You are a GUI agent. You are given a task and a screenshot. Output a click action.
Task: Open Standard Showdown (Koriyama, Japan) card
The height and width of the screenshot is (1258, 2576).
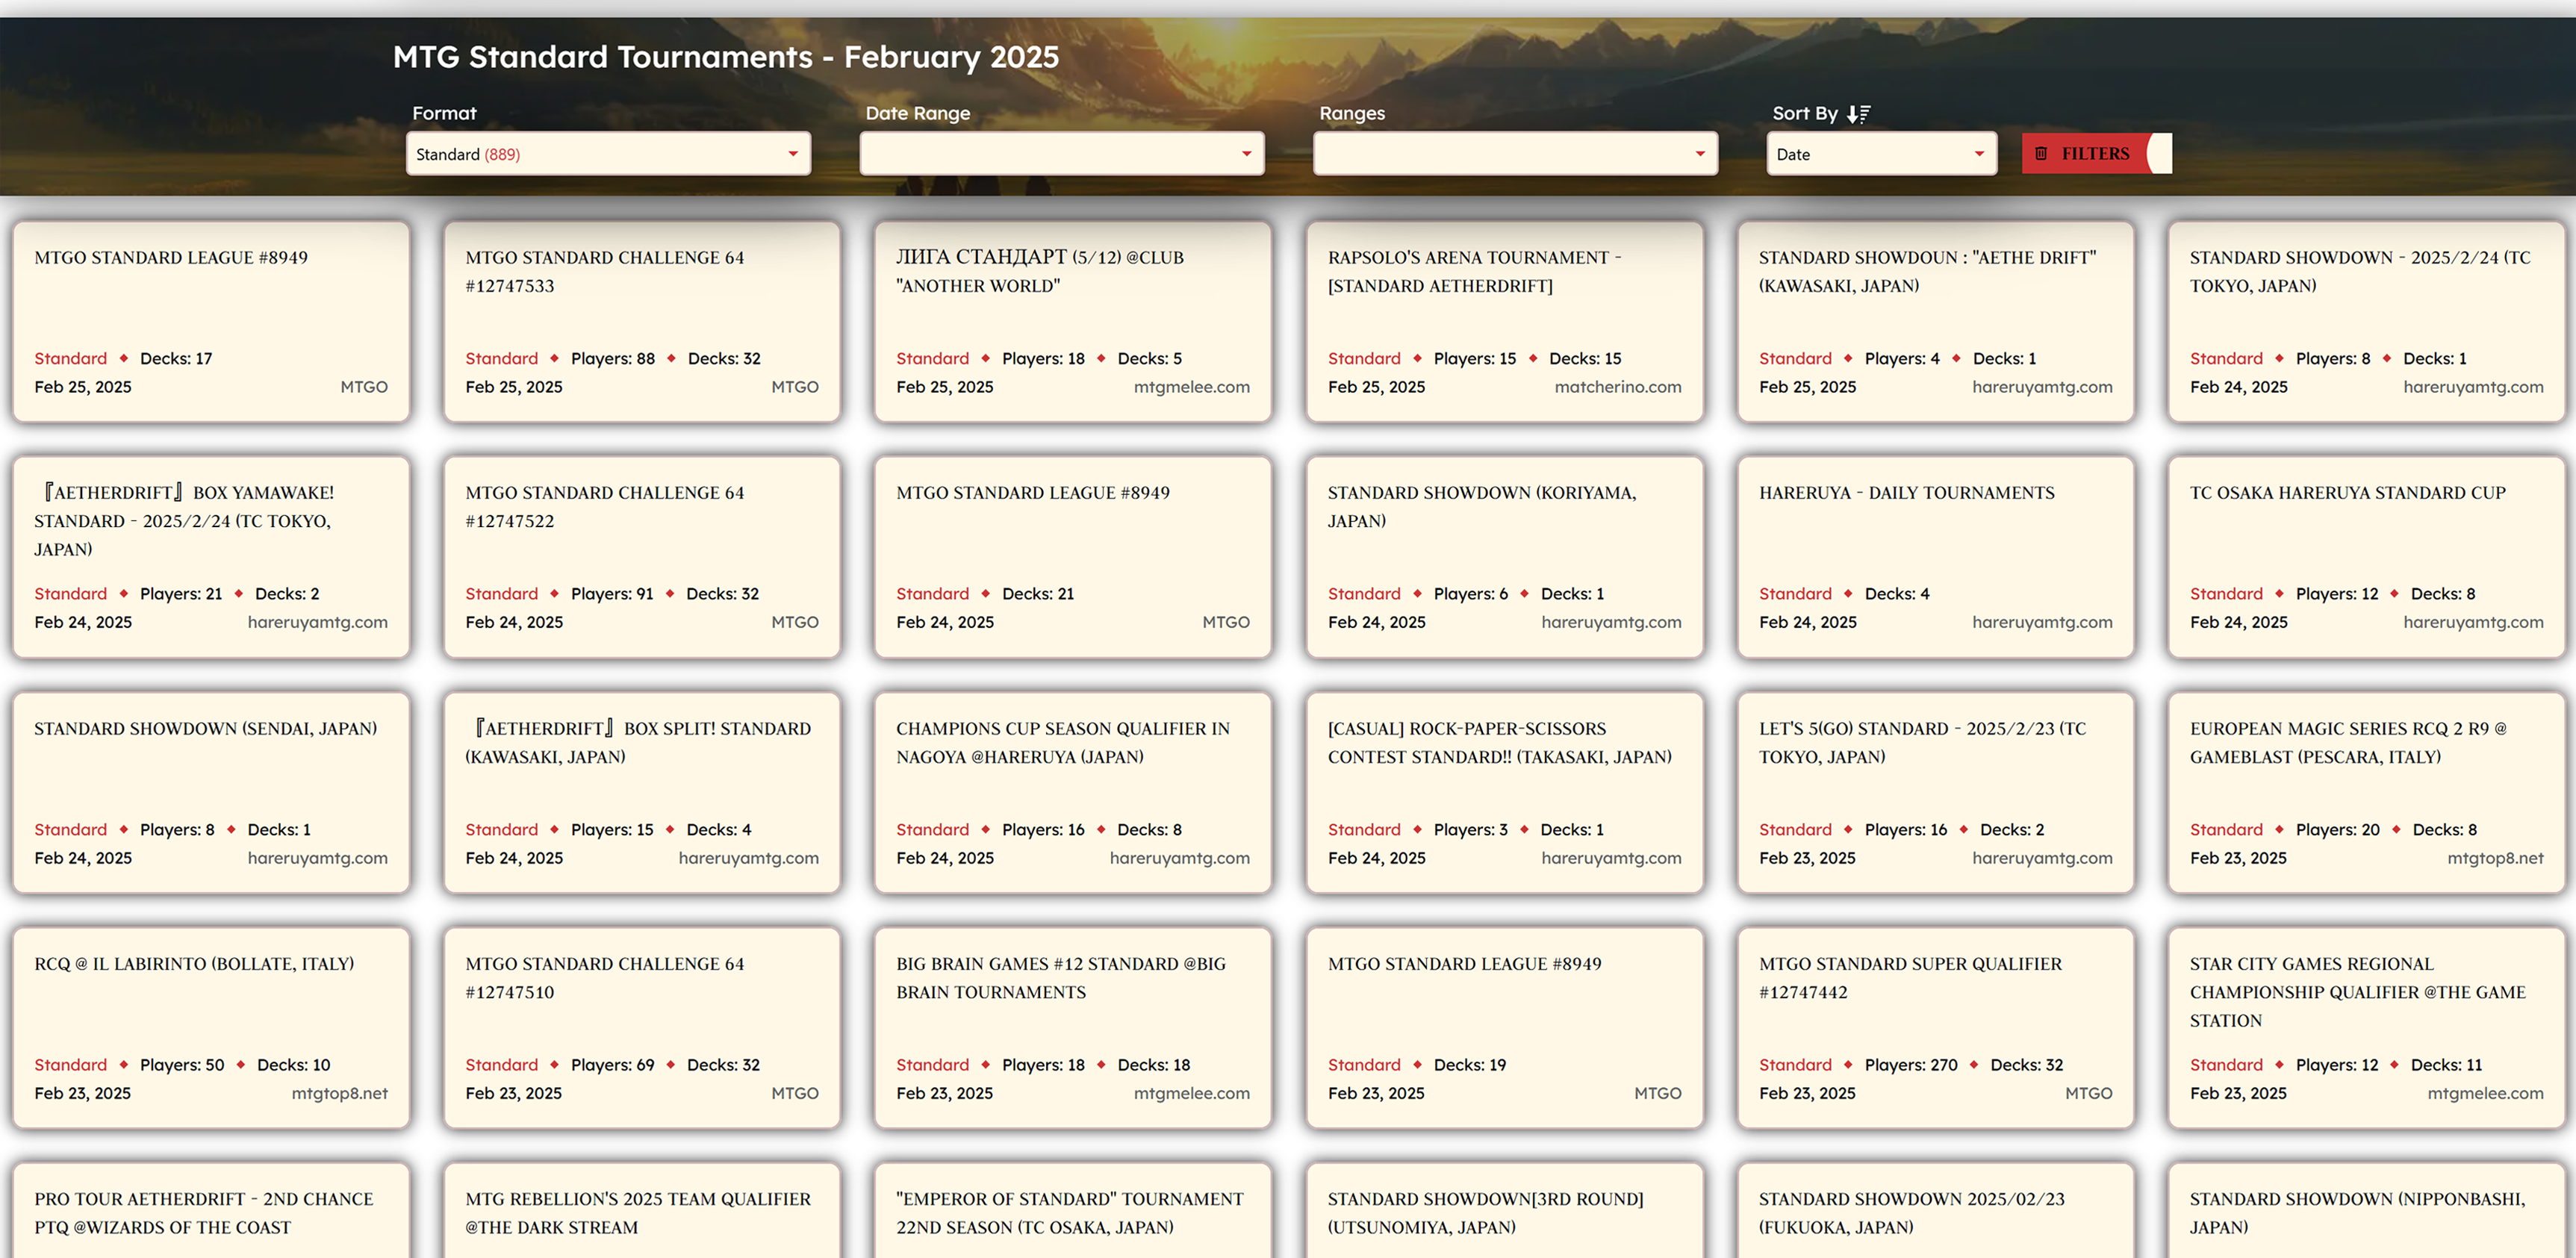[1504, 557]
